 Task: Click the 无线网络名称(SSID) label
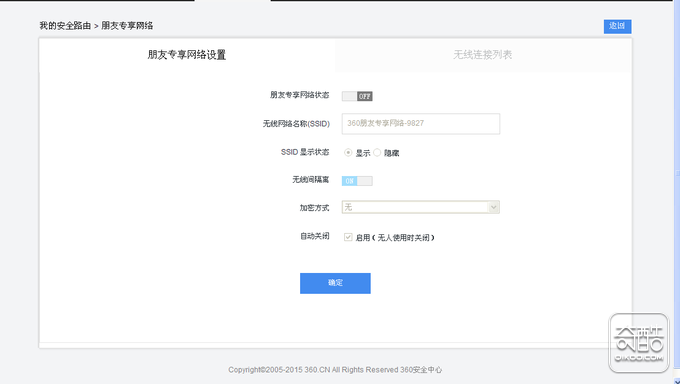(x=296, y=124)
